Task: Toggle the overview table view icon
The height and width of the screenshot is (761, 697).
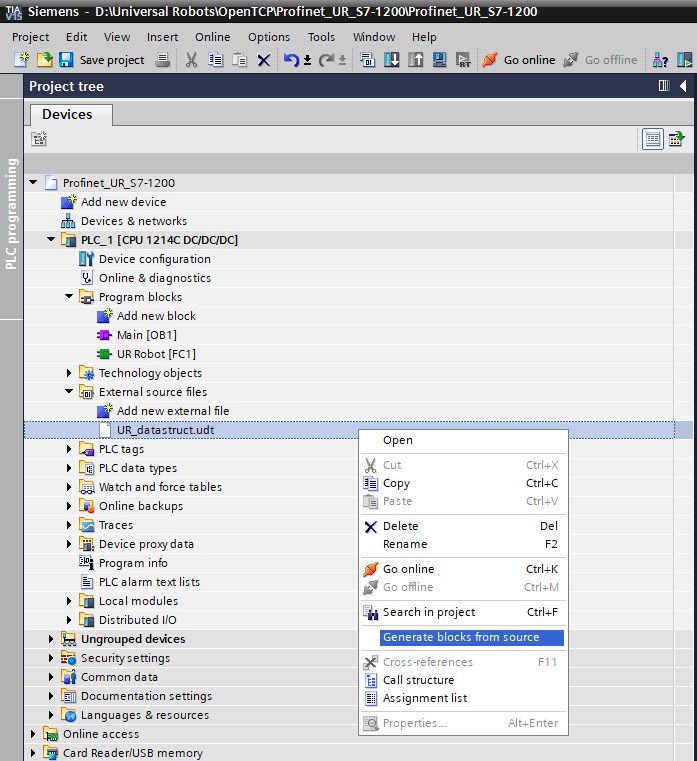Action: coord(653,139)
